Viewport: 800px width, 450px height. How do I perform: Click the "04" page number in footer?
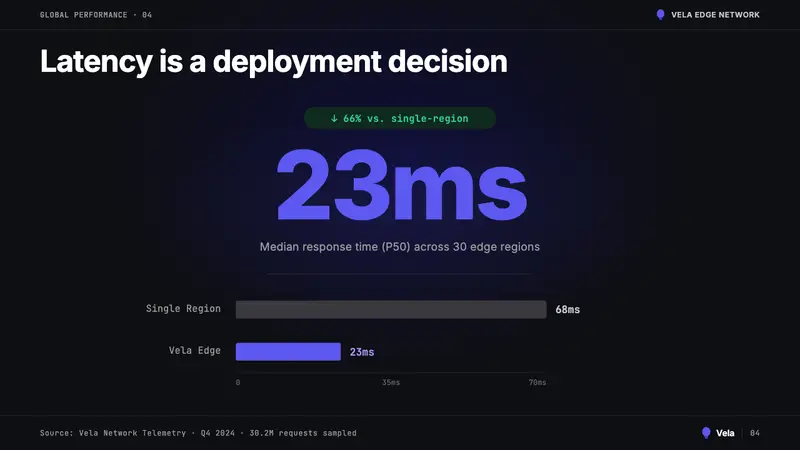tap(755, 433)
